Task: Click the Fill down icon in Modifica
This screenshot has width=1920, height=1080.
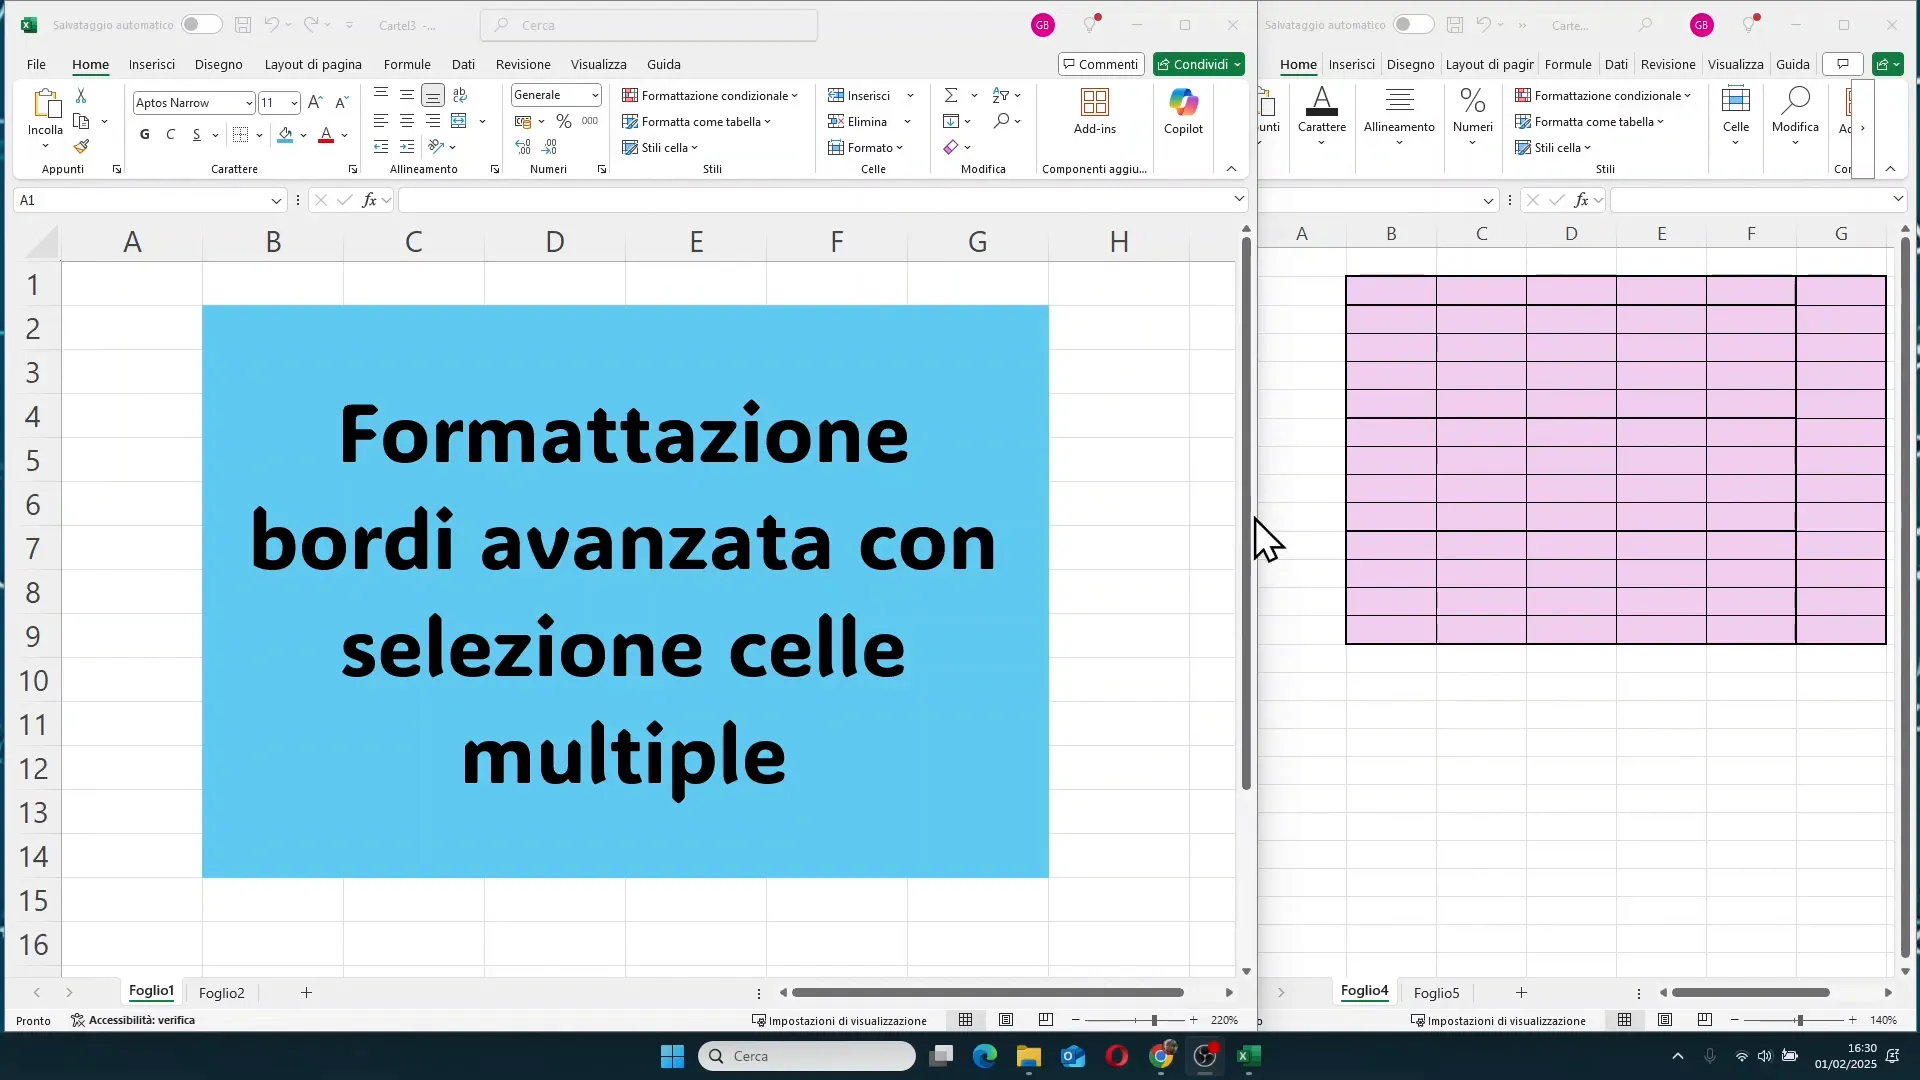Action: (951, 121)
